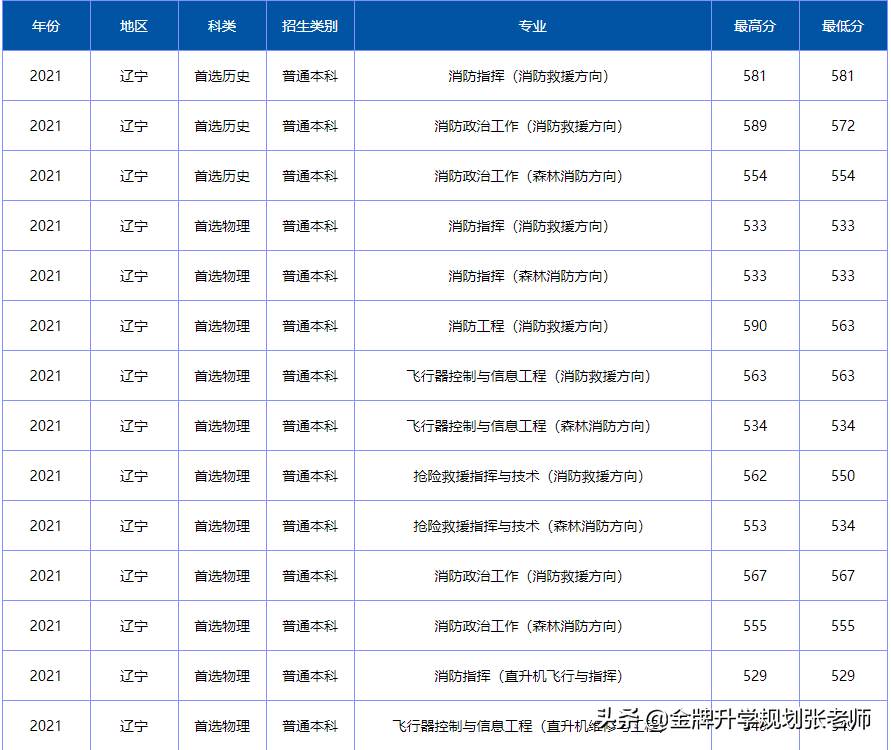The width and height of the screenshot is (891, 750).
Task: Click the 科类 column header
Action: (221, 26)
